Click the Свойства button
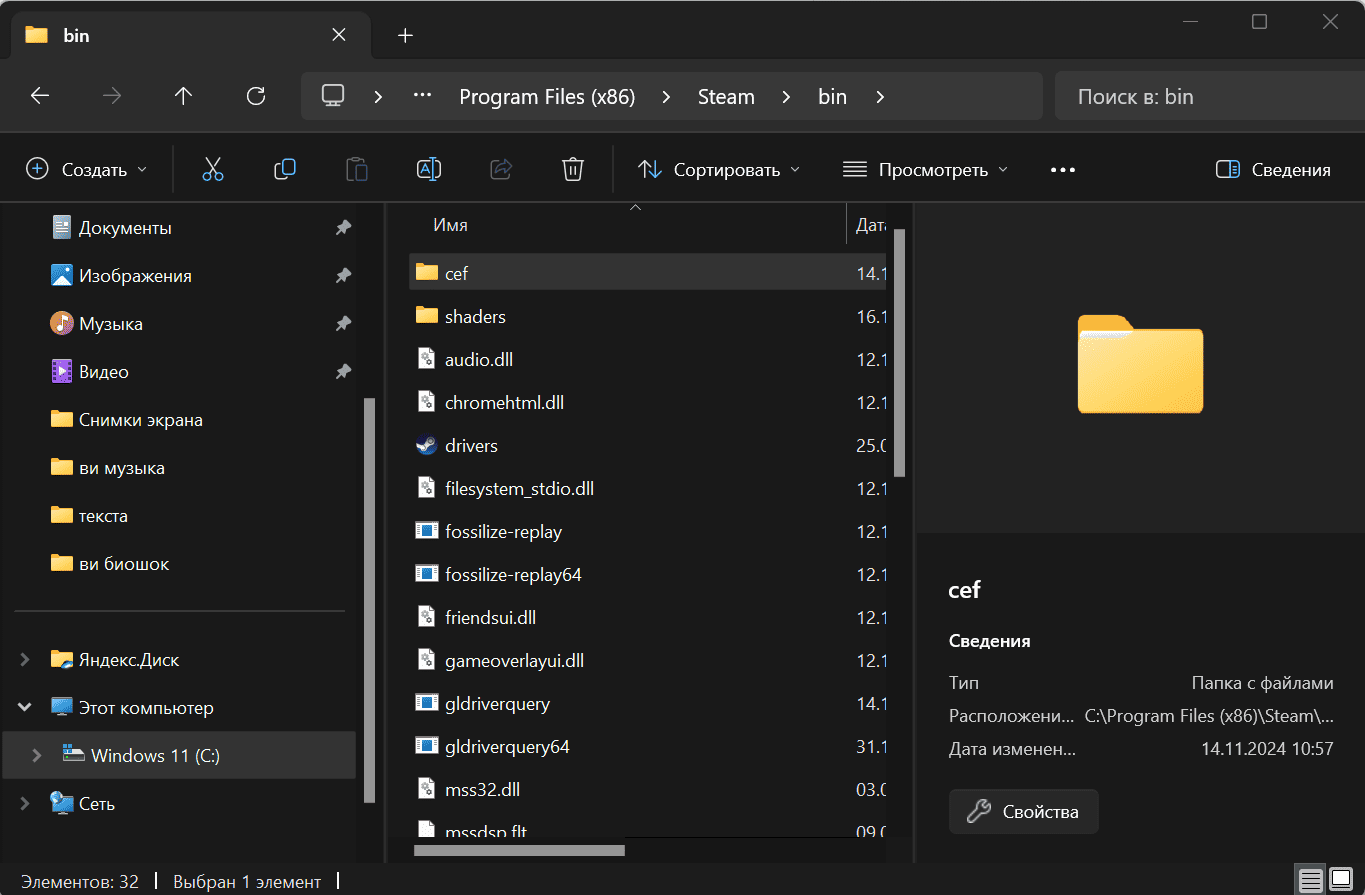 point(1023,812)
